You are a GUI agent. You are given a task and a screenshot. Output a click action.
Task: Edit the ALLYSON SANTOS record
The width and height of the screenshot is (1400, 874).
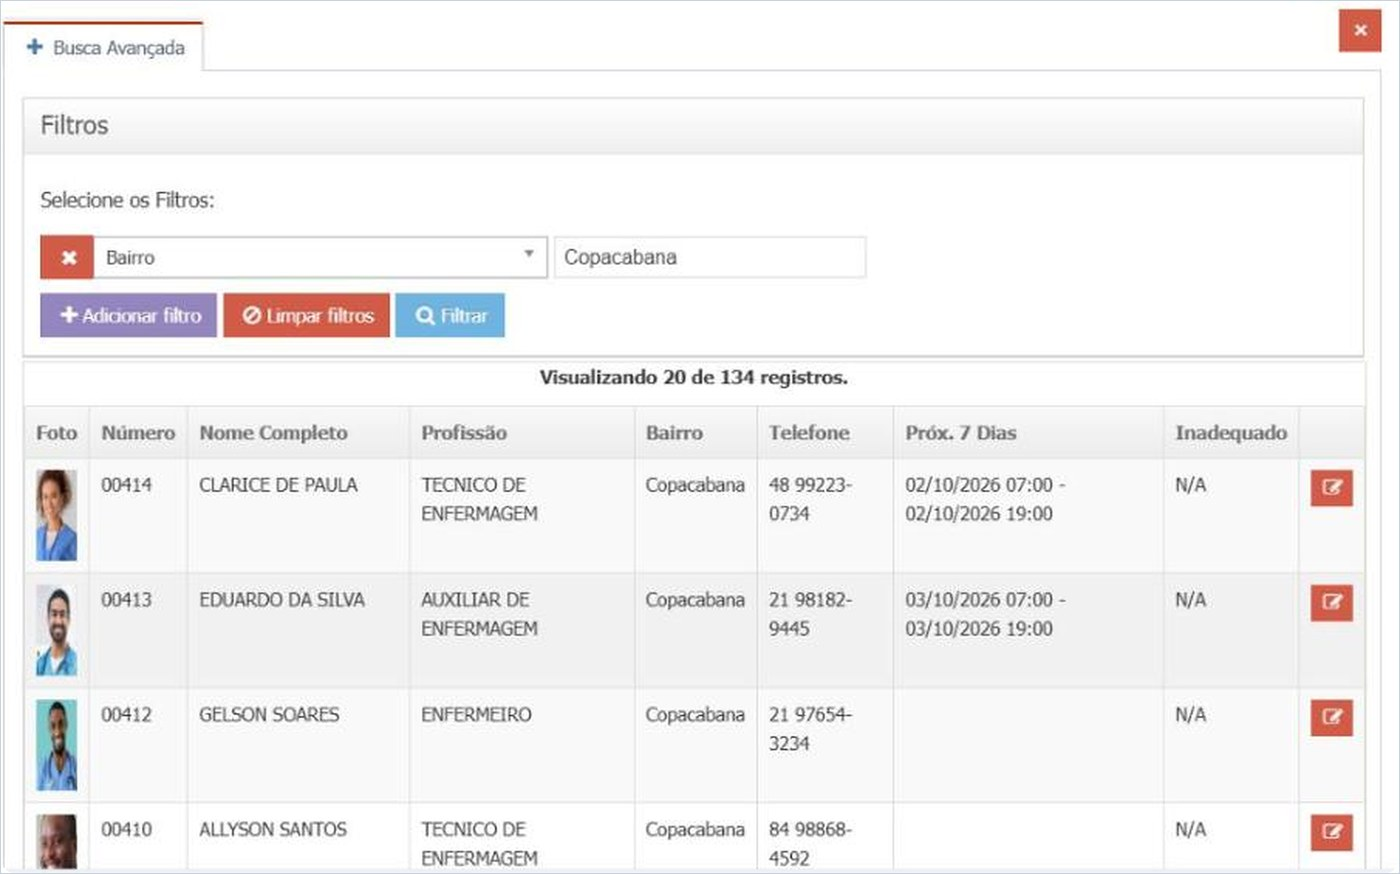tap(1331, 832)
